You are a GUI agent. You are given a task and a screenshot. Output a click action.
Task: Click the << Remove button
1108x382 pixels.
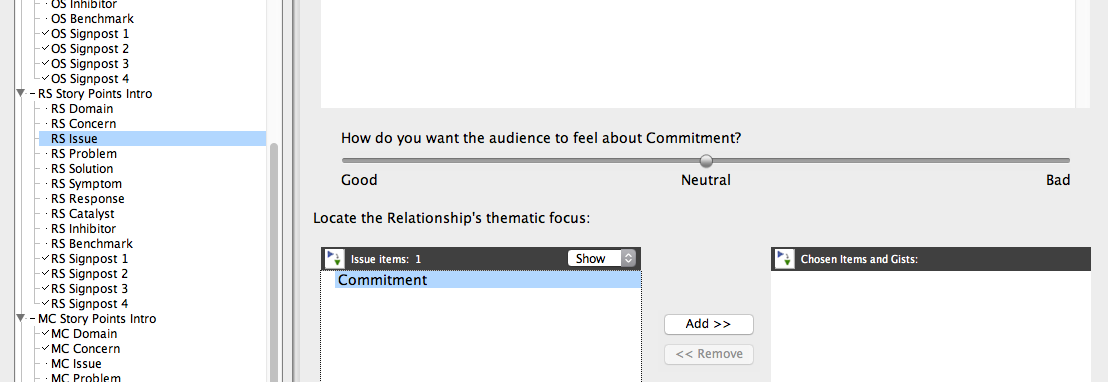click(709, 354)
